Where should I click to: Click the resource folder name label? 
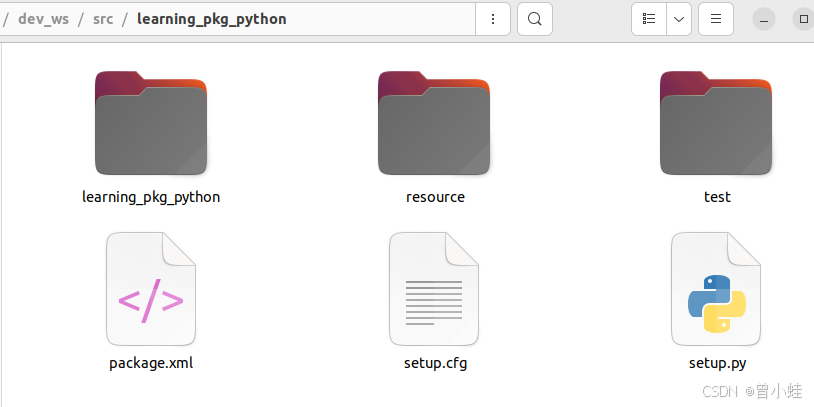pos(436,197)
